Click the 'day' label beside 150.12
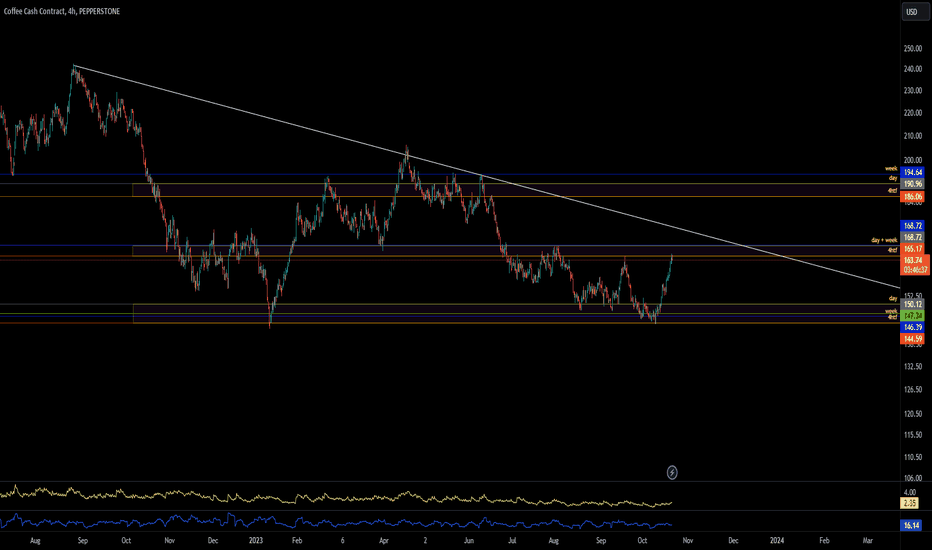 click(x=893, y=298)
